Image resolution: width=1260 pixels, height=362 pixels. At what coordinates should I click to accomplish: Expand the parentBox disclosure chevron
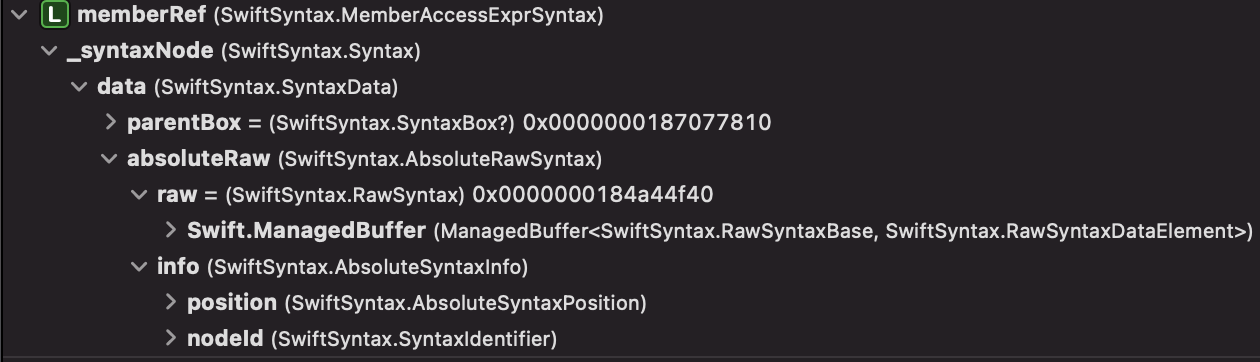110,123
